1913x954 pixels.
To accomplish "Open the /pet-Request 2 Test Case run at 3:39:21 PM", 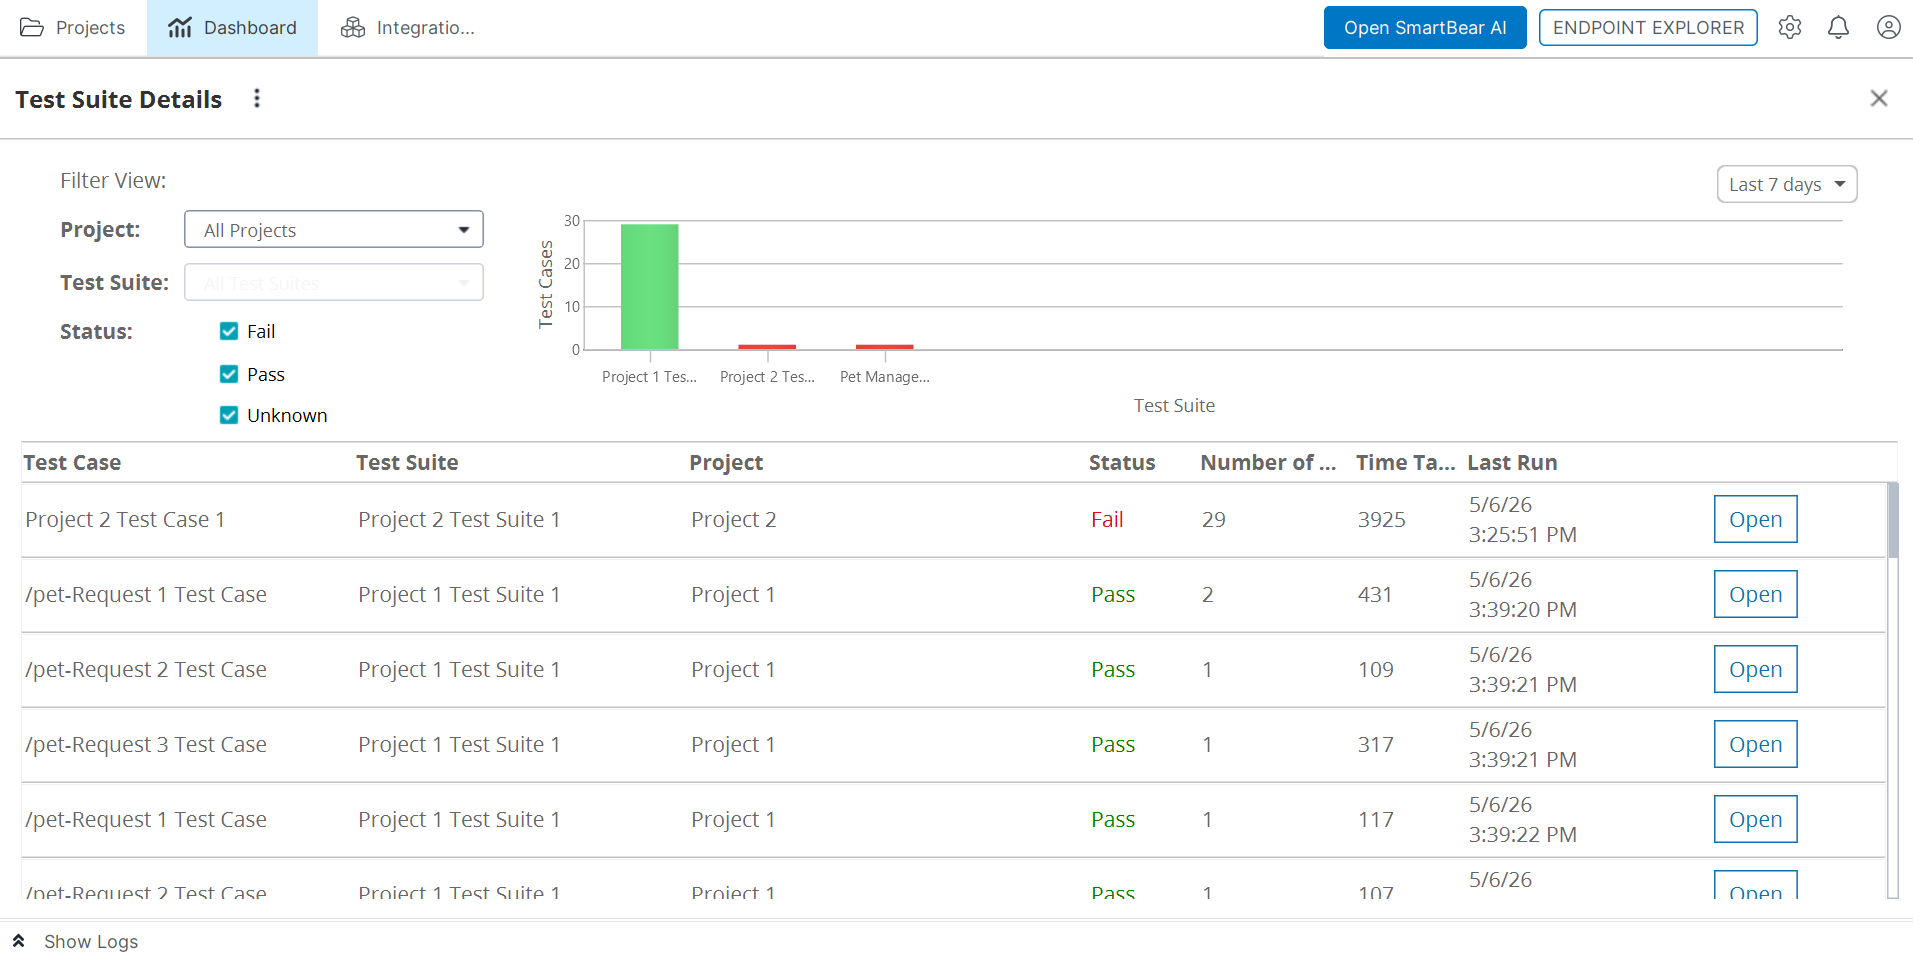I will (x=1755, y=669).
